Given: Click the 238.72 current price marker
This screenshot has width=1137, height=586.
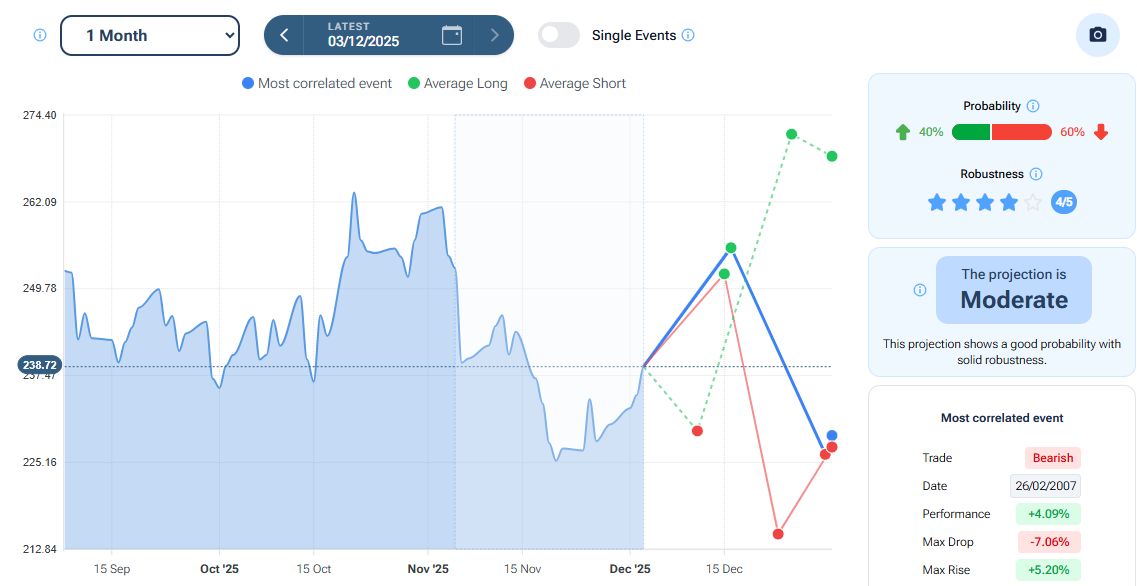Looking at the screenshot, I should coord(40,365).
